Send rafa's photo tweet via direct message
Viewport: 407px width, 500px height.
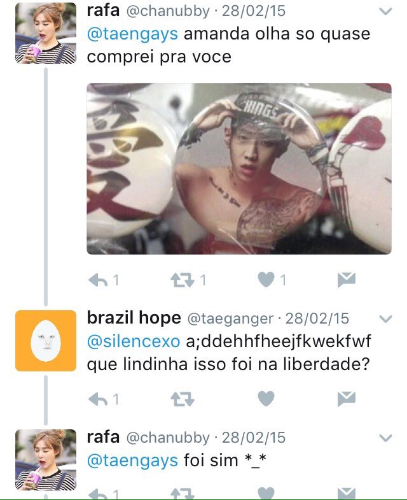click(x=347, y=279)
